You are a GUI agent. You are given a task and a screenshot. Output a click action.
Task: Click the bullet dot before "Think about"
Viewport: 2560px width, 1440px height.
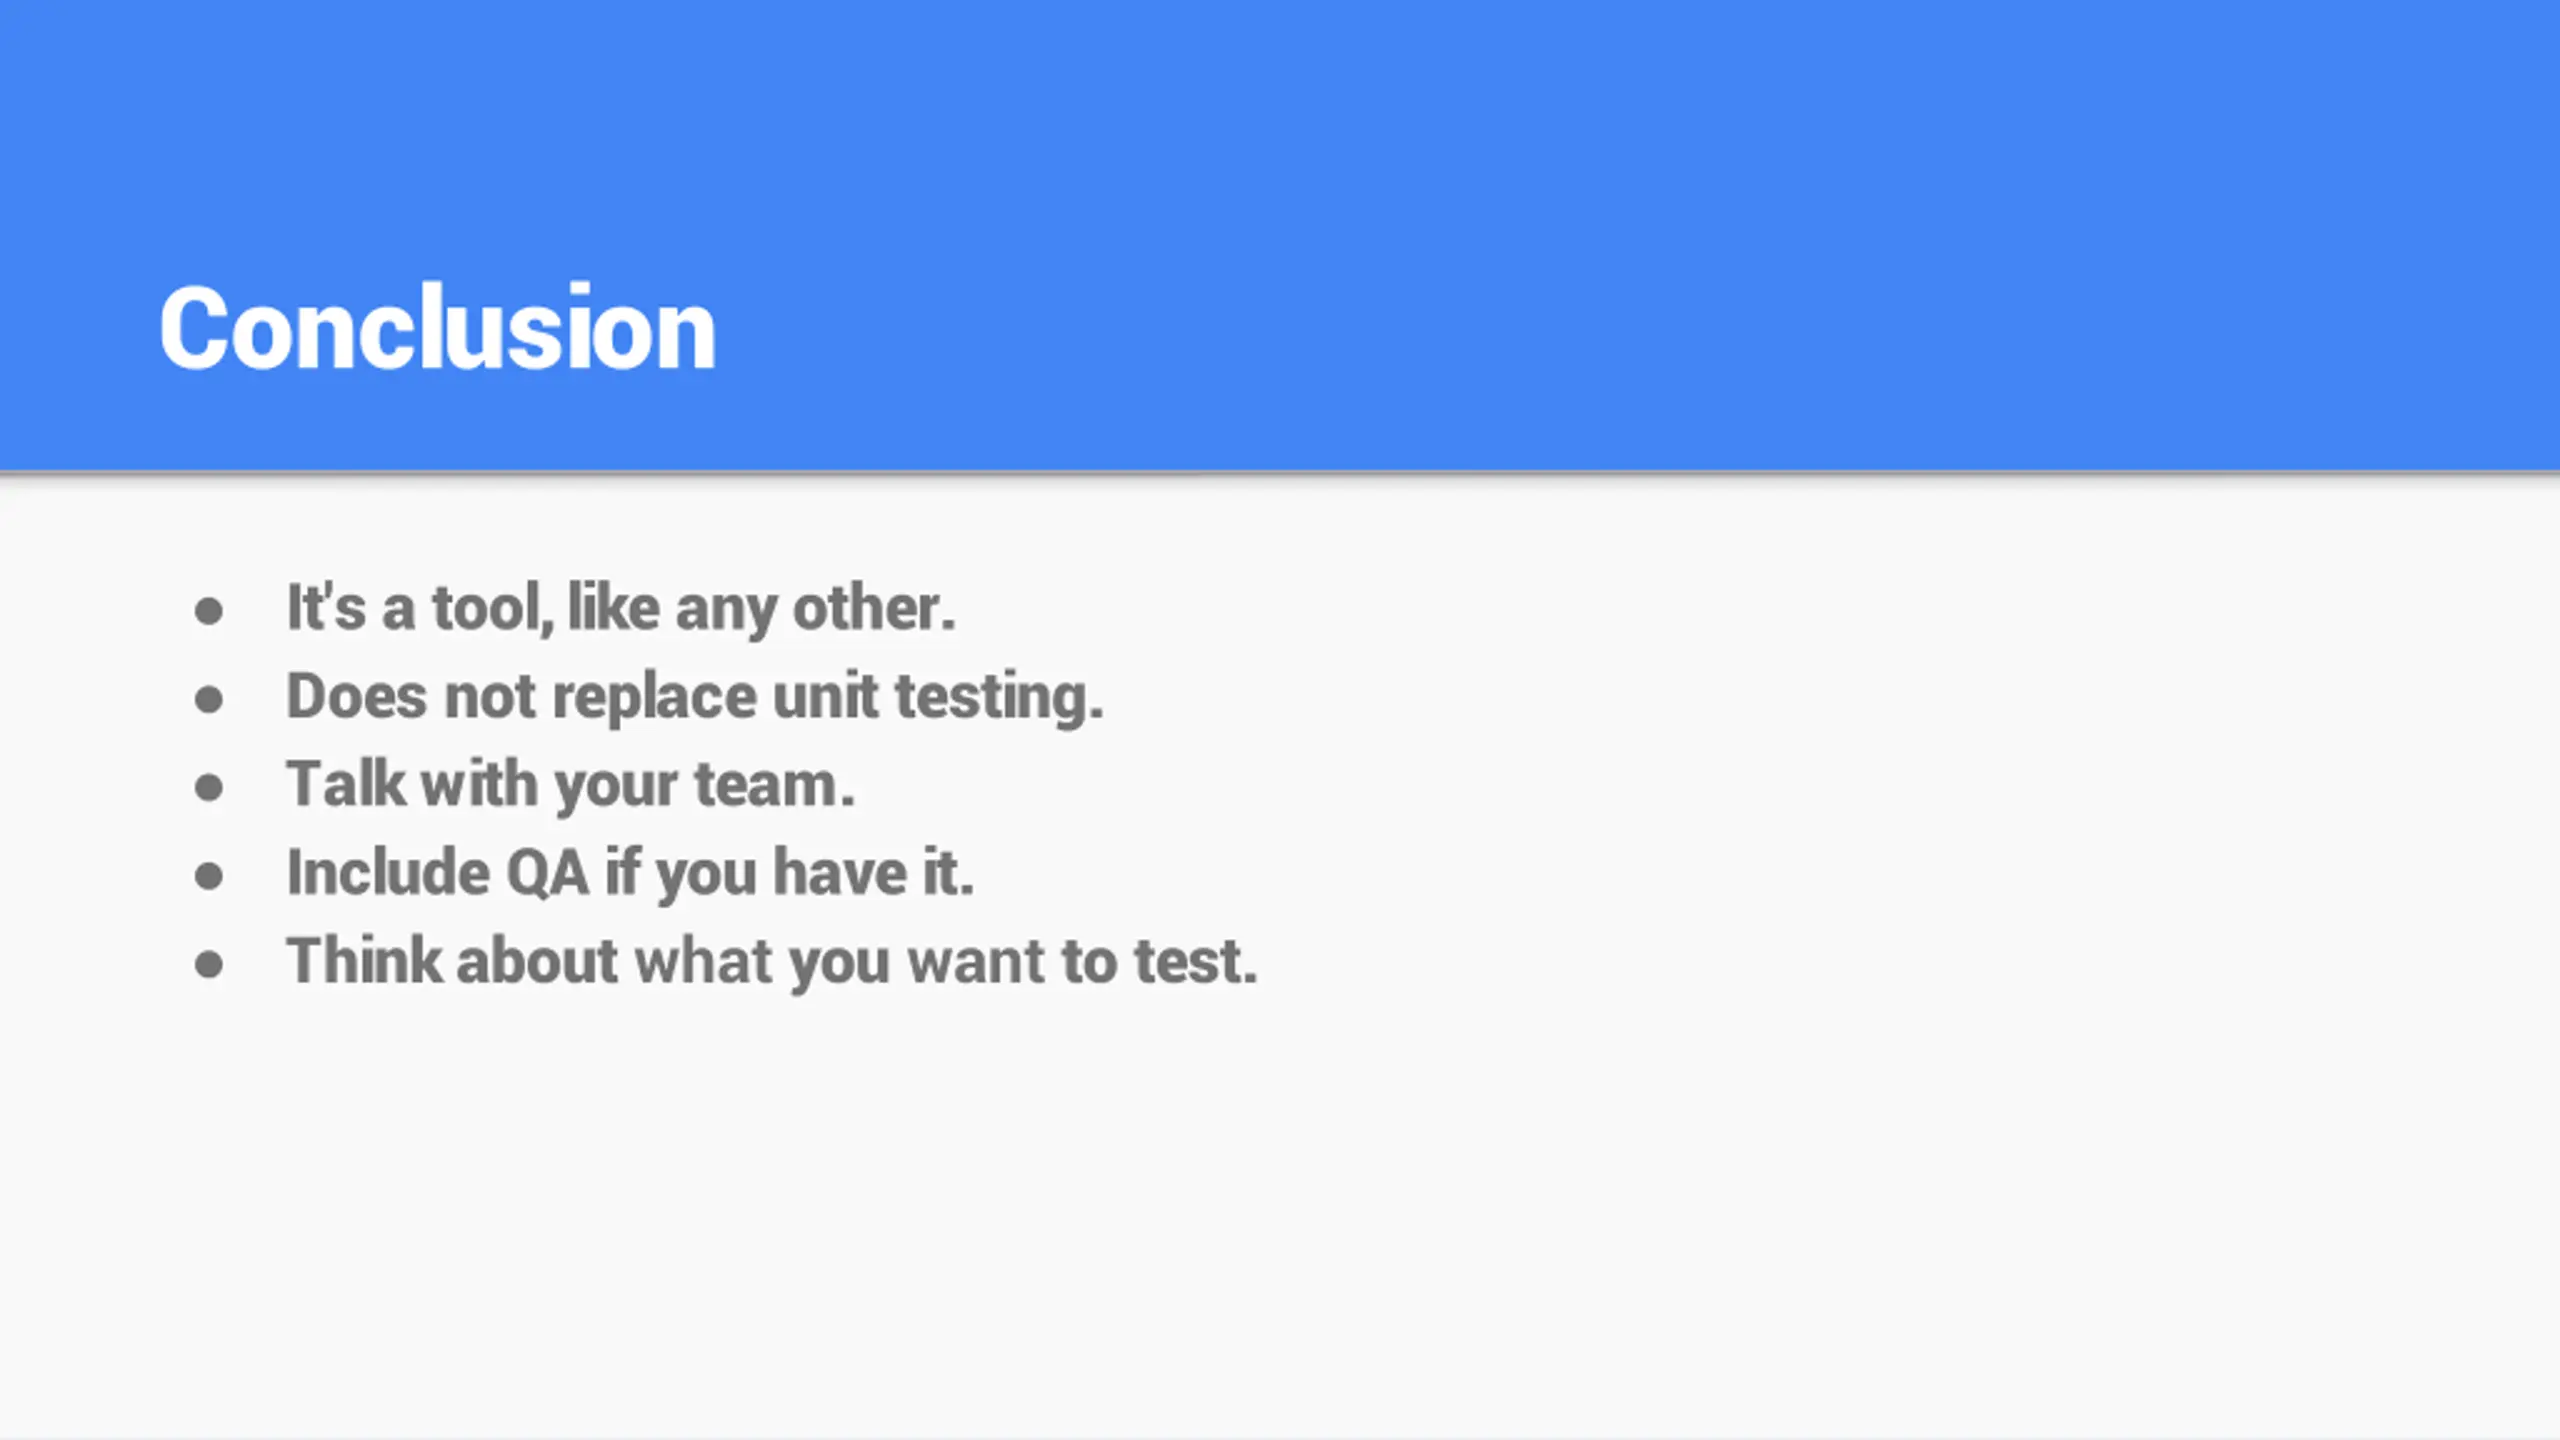[208, 964]
